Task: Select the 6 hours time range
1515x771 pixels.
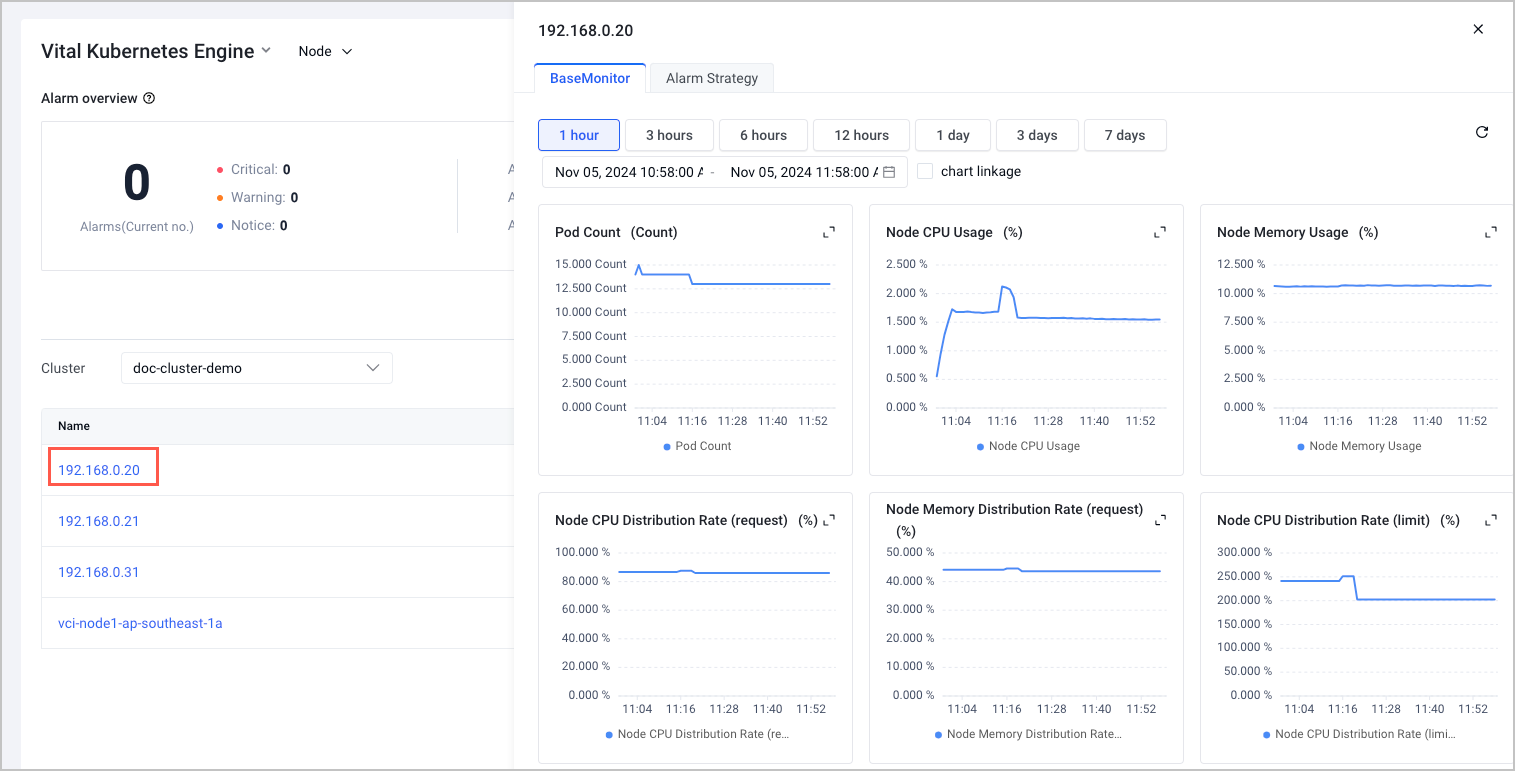Action: (763, 135)
